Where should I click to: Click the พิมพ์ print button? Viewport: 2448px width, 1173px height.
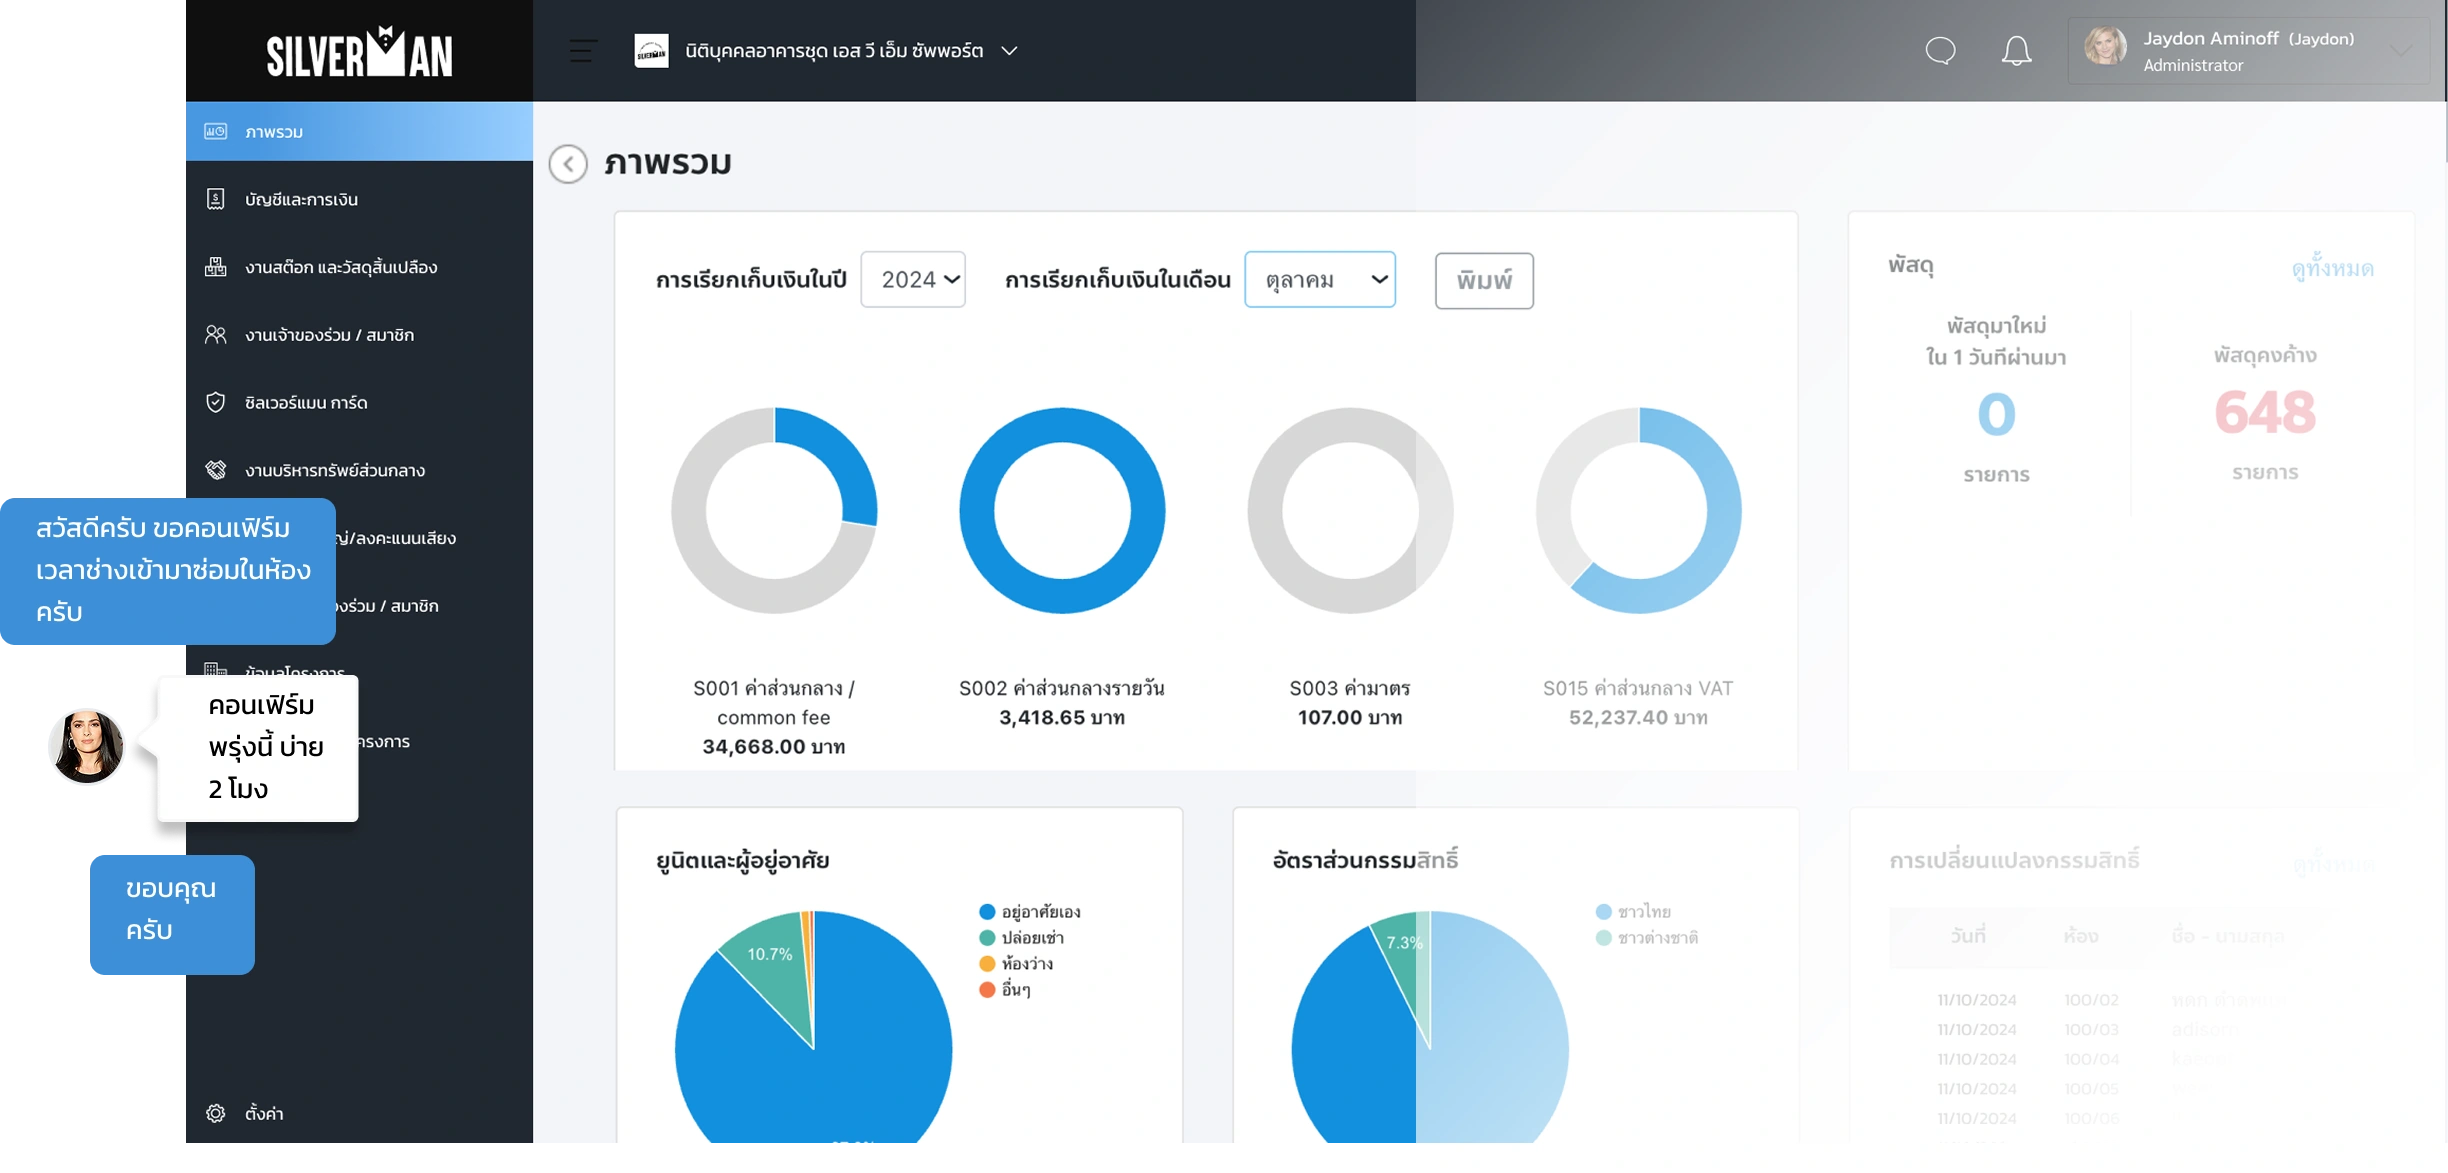[1484, 281]
